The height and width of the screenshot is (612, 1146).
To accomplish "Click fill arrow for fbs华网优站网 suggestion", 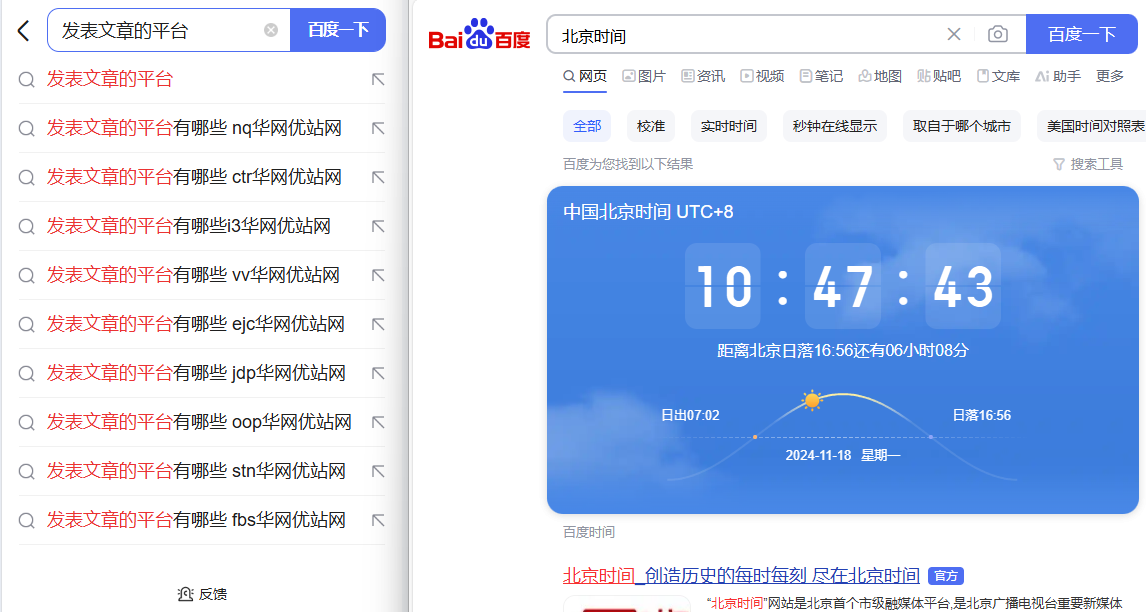I will click(x=378, y=521).
